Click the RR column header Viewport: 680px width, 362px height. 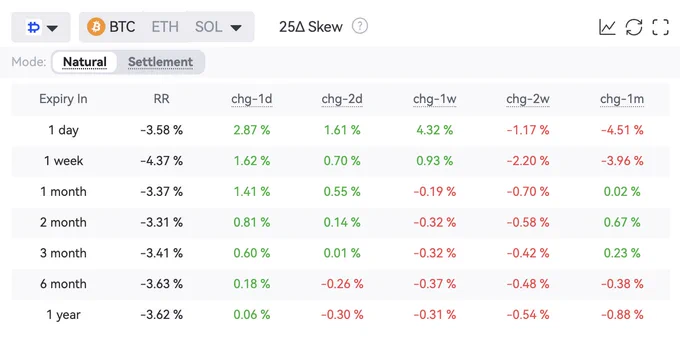161,99
